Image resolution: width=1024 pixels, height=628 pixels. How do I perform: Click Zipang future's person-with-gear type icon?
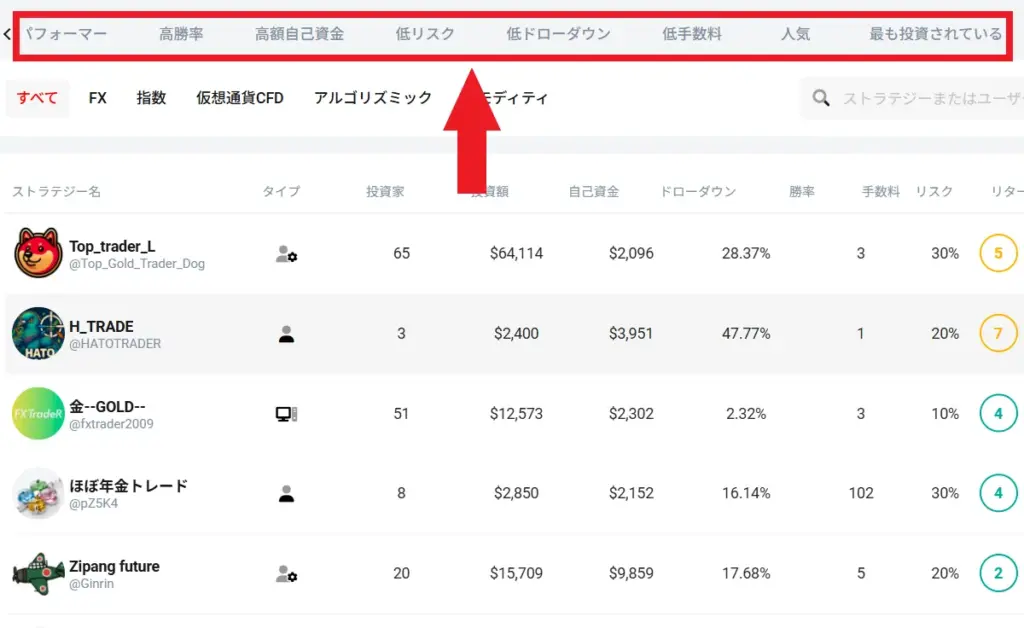284,573
